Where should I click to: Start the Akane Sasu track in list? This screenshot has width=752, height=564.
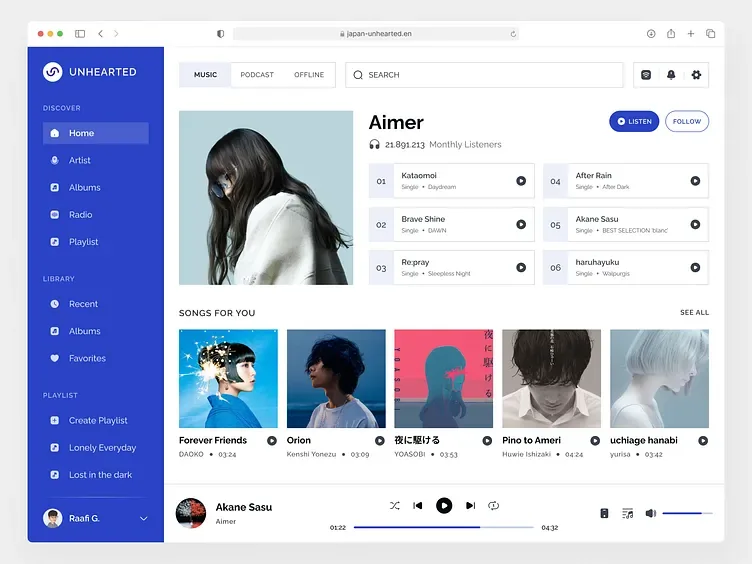pyautogui.click(x=695, y=224)
